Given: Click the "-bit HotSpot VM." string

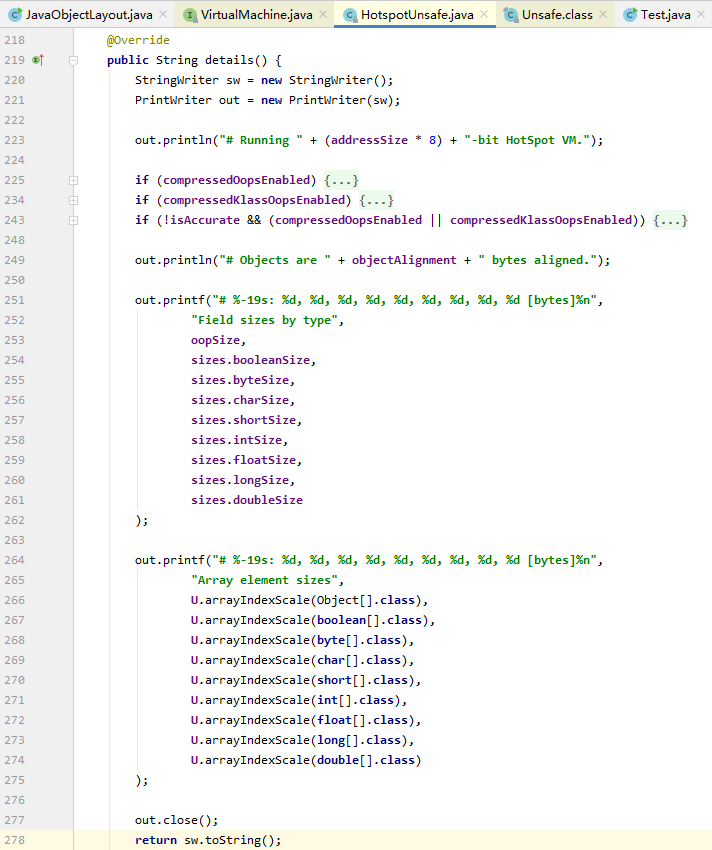Looking at the screenshot, I should click(x=527, y=140).
